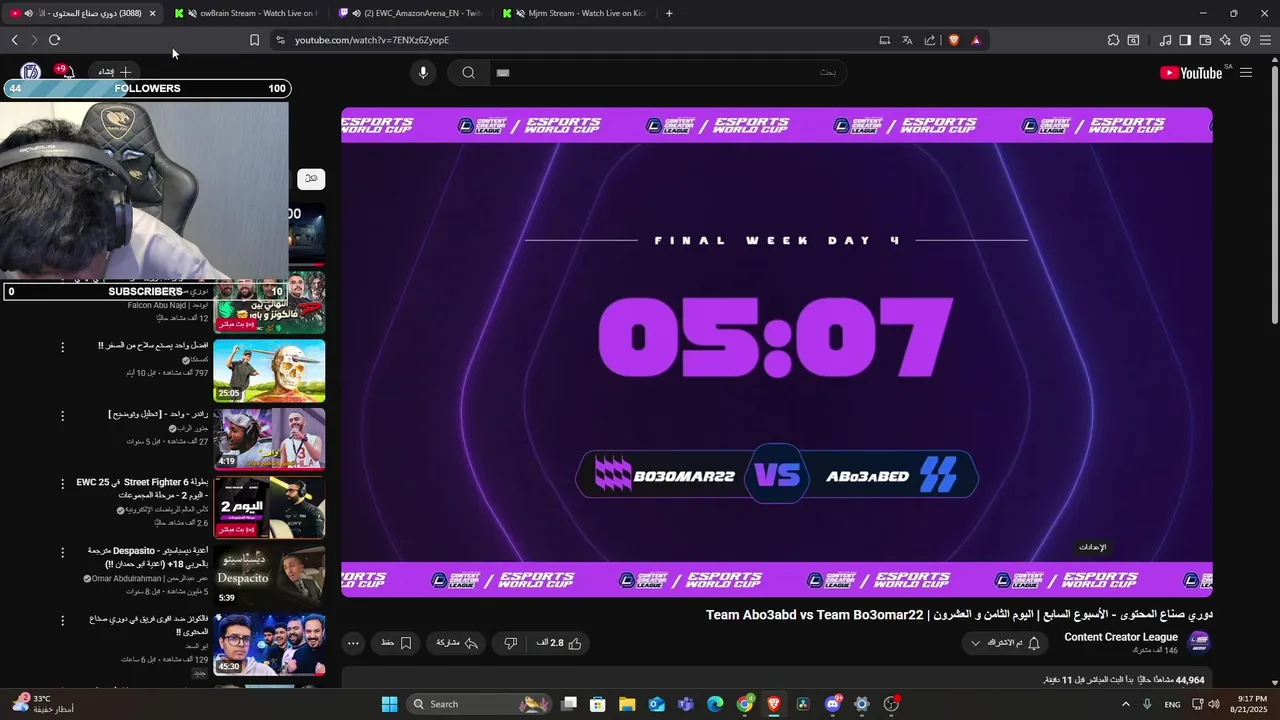Open the taskbar volume speaker icon
Screen dimensions: 1280x720
pyautogui.click(x=1214, y=704)
